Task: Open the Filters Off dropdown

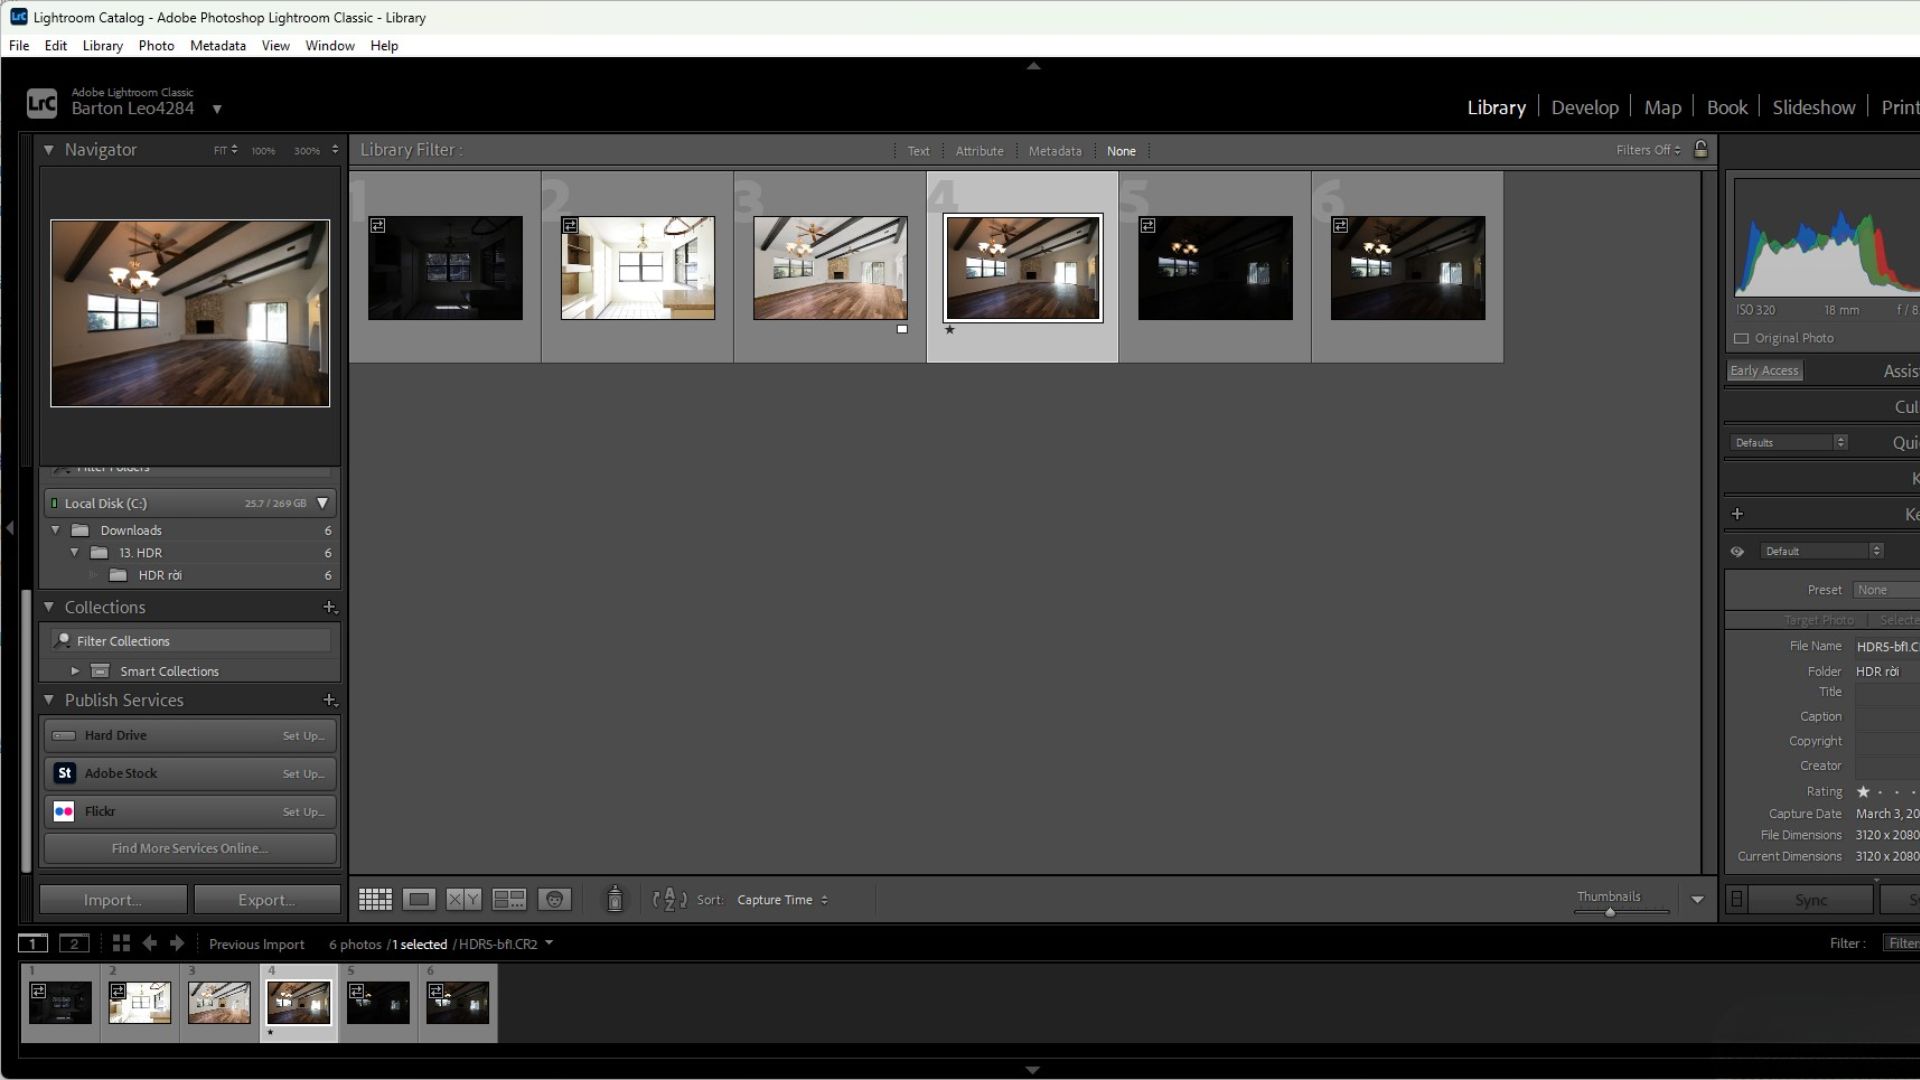Action: coord(1648,150)
